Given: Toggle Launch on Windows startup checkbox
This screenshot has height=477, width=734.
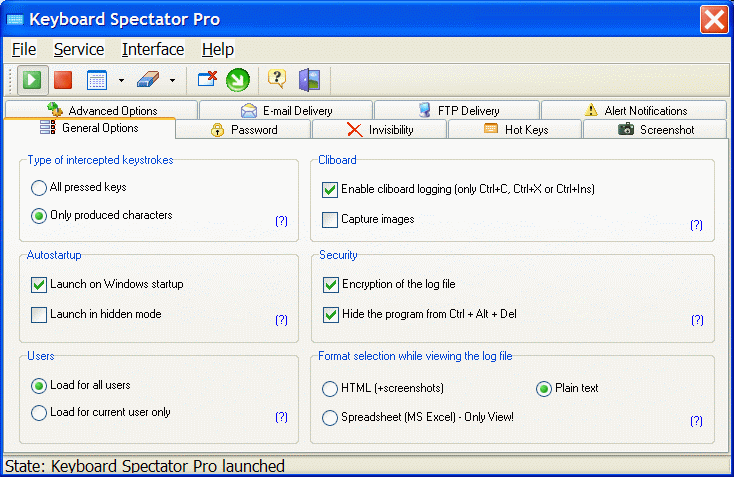Looking at the screenshot, I should pyautogui.click(x=39, y=285).
